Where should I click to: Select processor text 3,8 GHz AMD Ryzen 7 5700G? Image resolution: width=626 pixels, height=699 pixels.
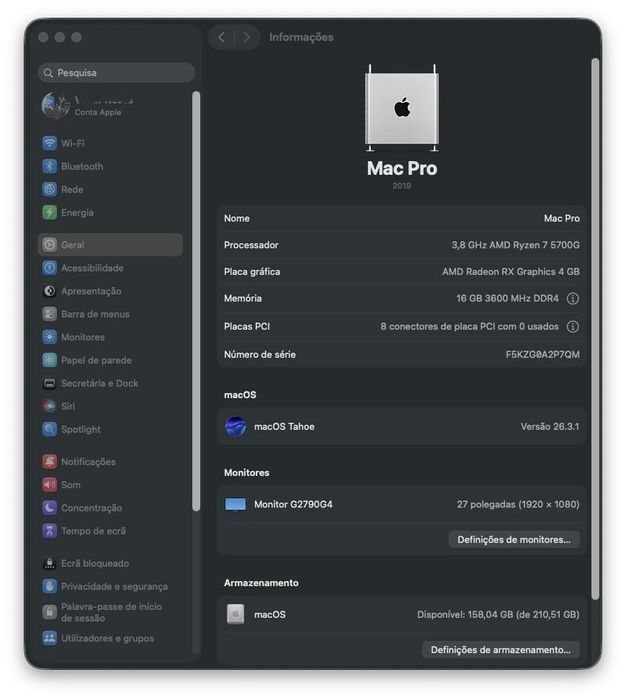[515, 245]
